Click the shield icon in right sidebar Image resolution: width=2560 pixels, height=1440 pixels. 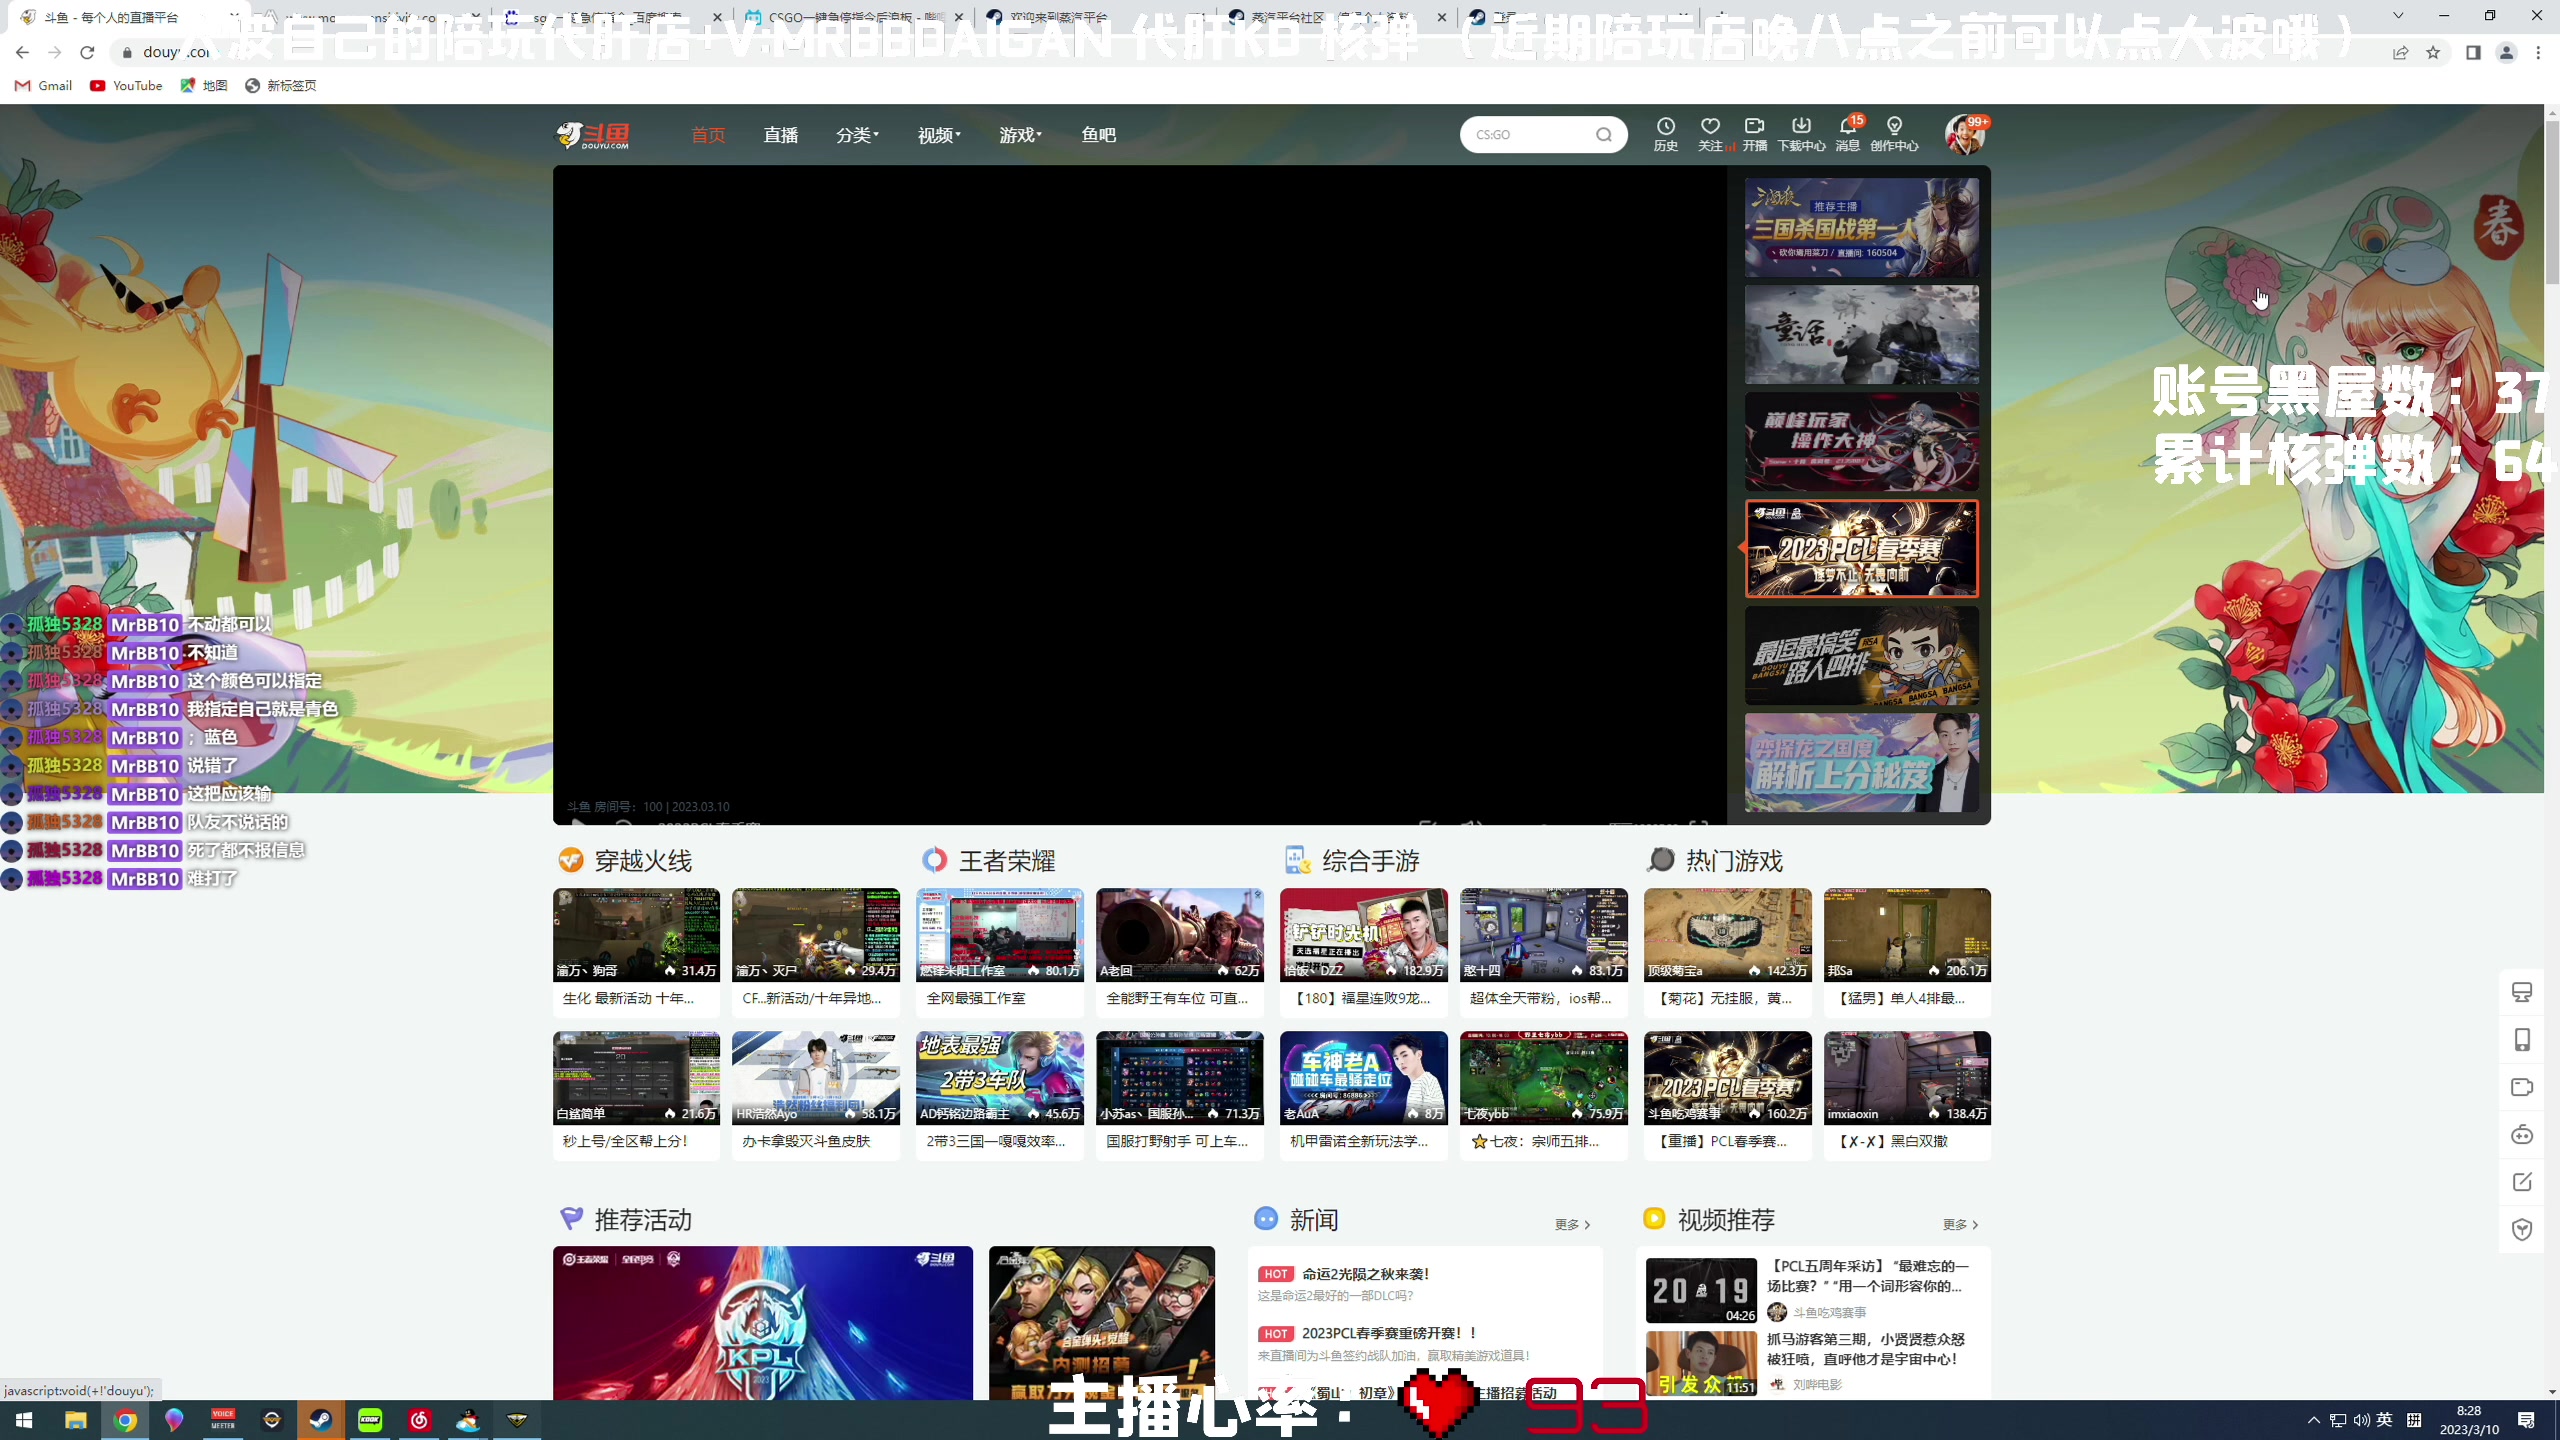pos(2522,1230)
